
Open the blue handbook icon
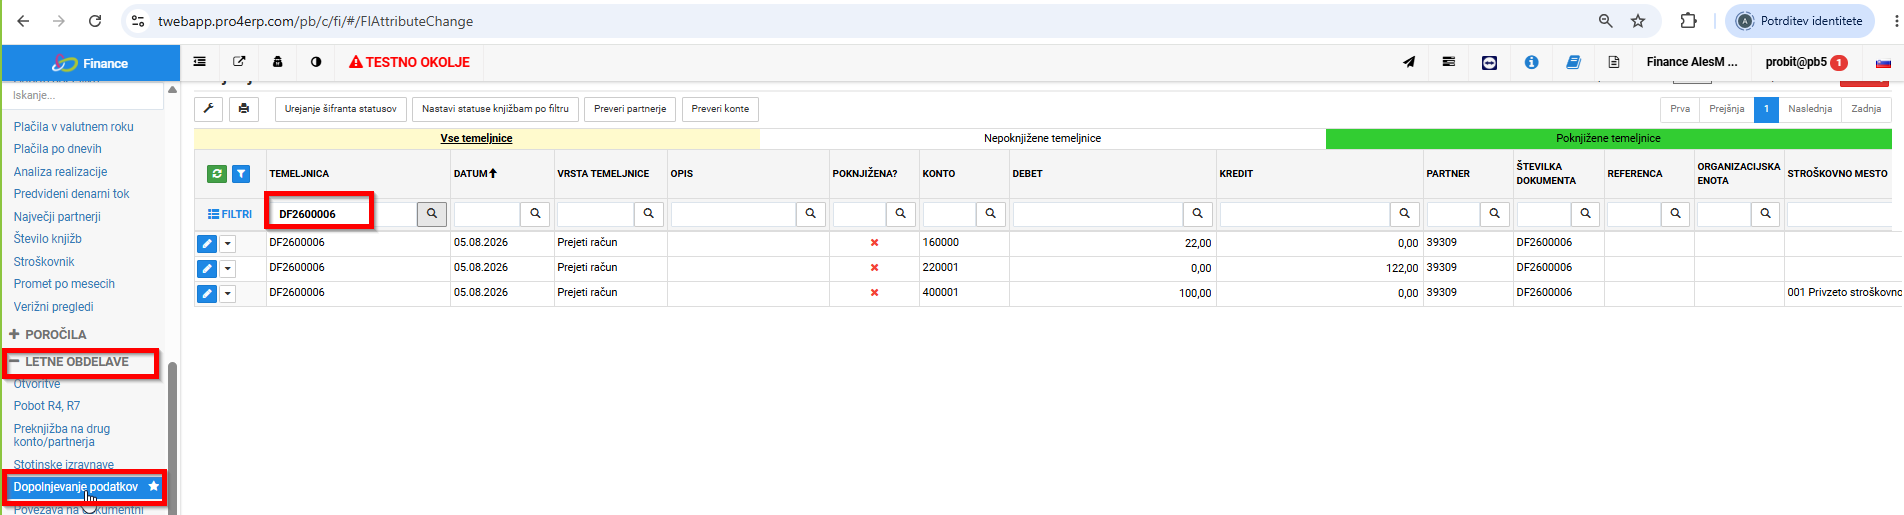[1573, 62]
